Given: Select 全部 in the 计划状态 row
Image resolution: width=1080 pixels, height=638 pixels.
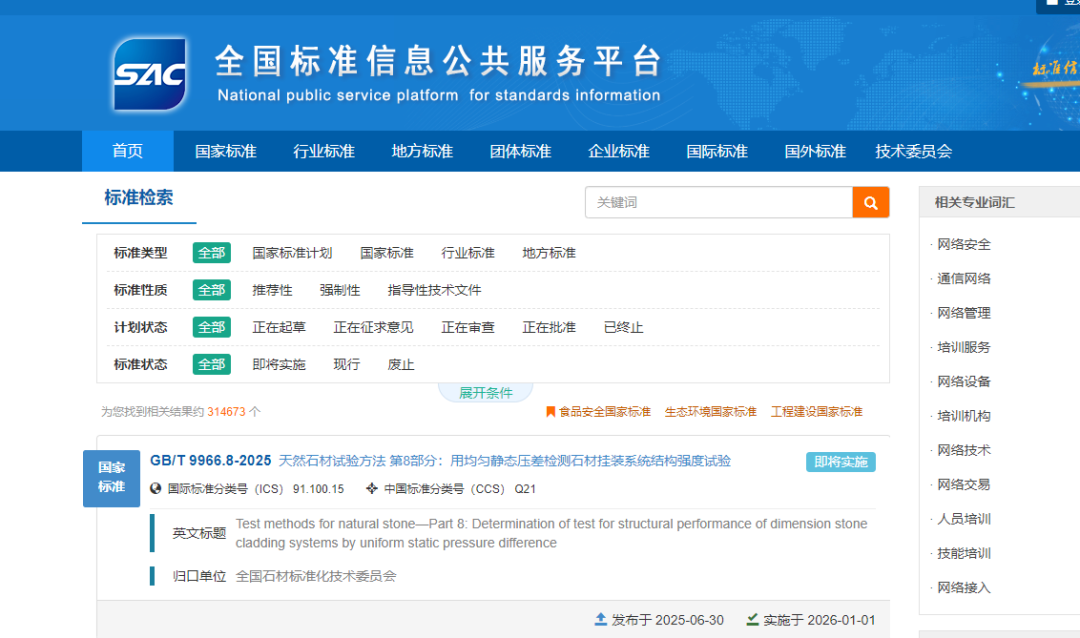Looking at the screenshot, I should click(211, 327).
